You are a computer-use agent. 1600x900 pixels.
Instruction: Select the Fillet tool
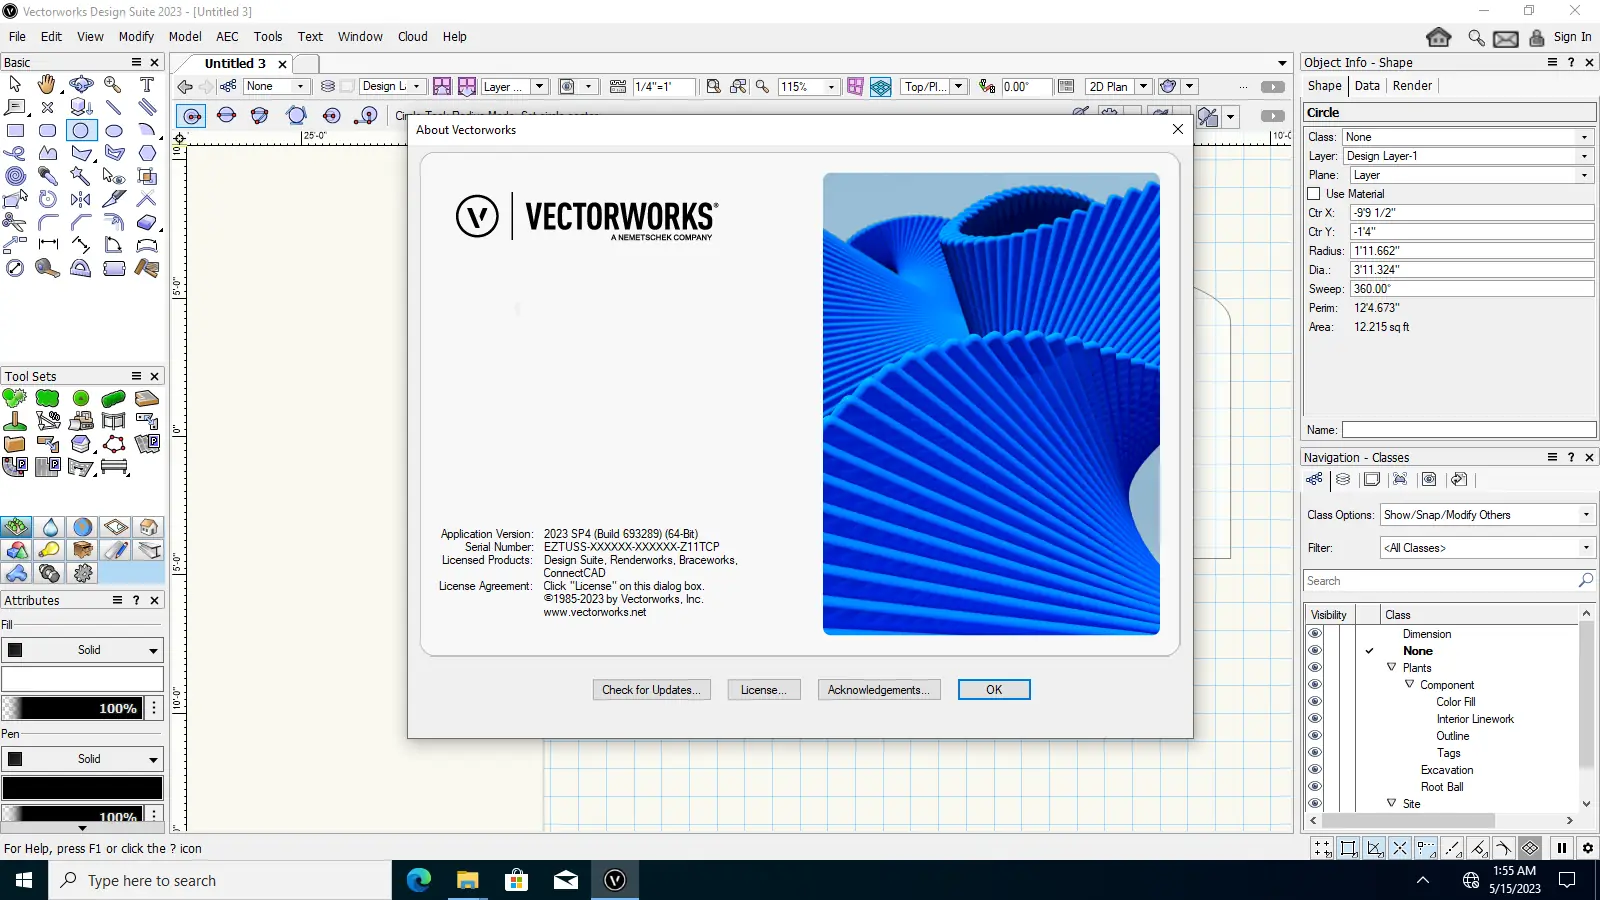(x=47, y=222)
